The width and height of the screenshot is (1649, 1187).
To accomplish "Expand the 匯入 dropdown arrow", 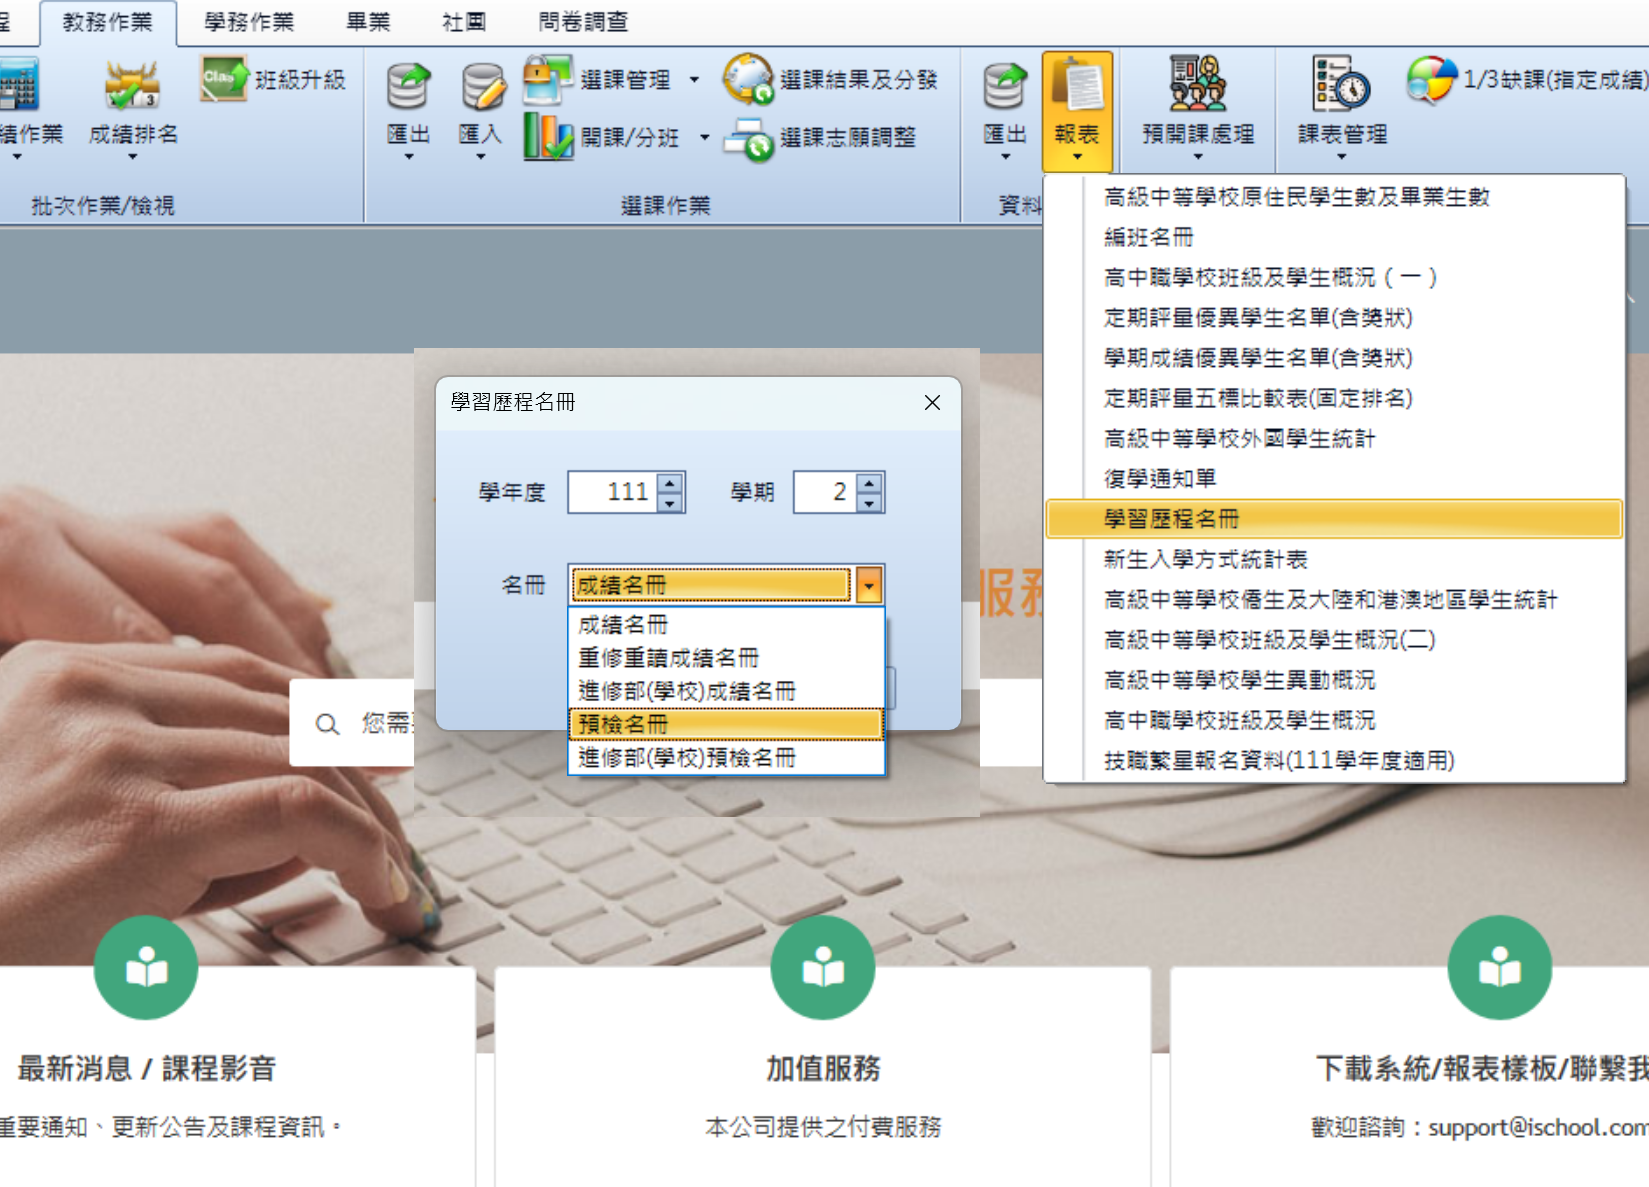I will point(481,157).
